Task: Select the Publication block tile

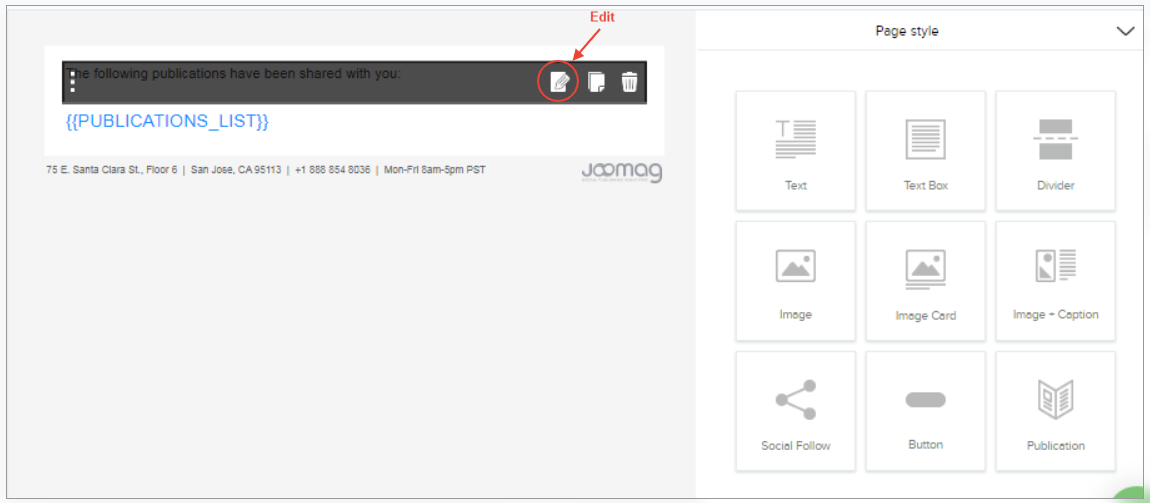Action: [x=1055, y=411]
